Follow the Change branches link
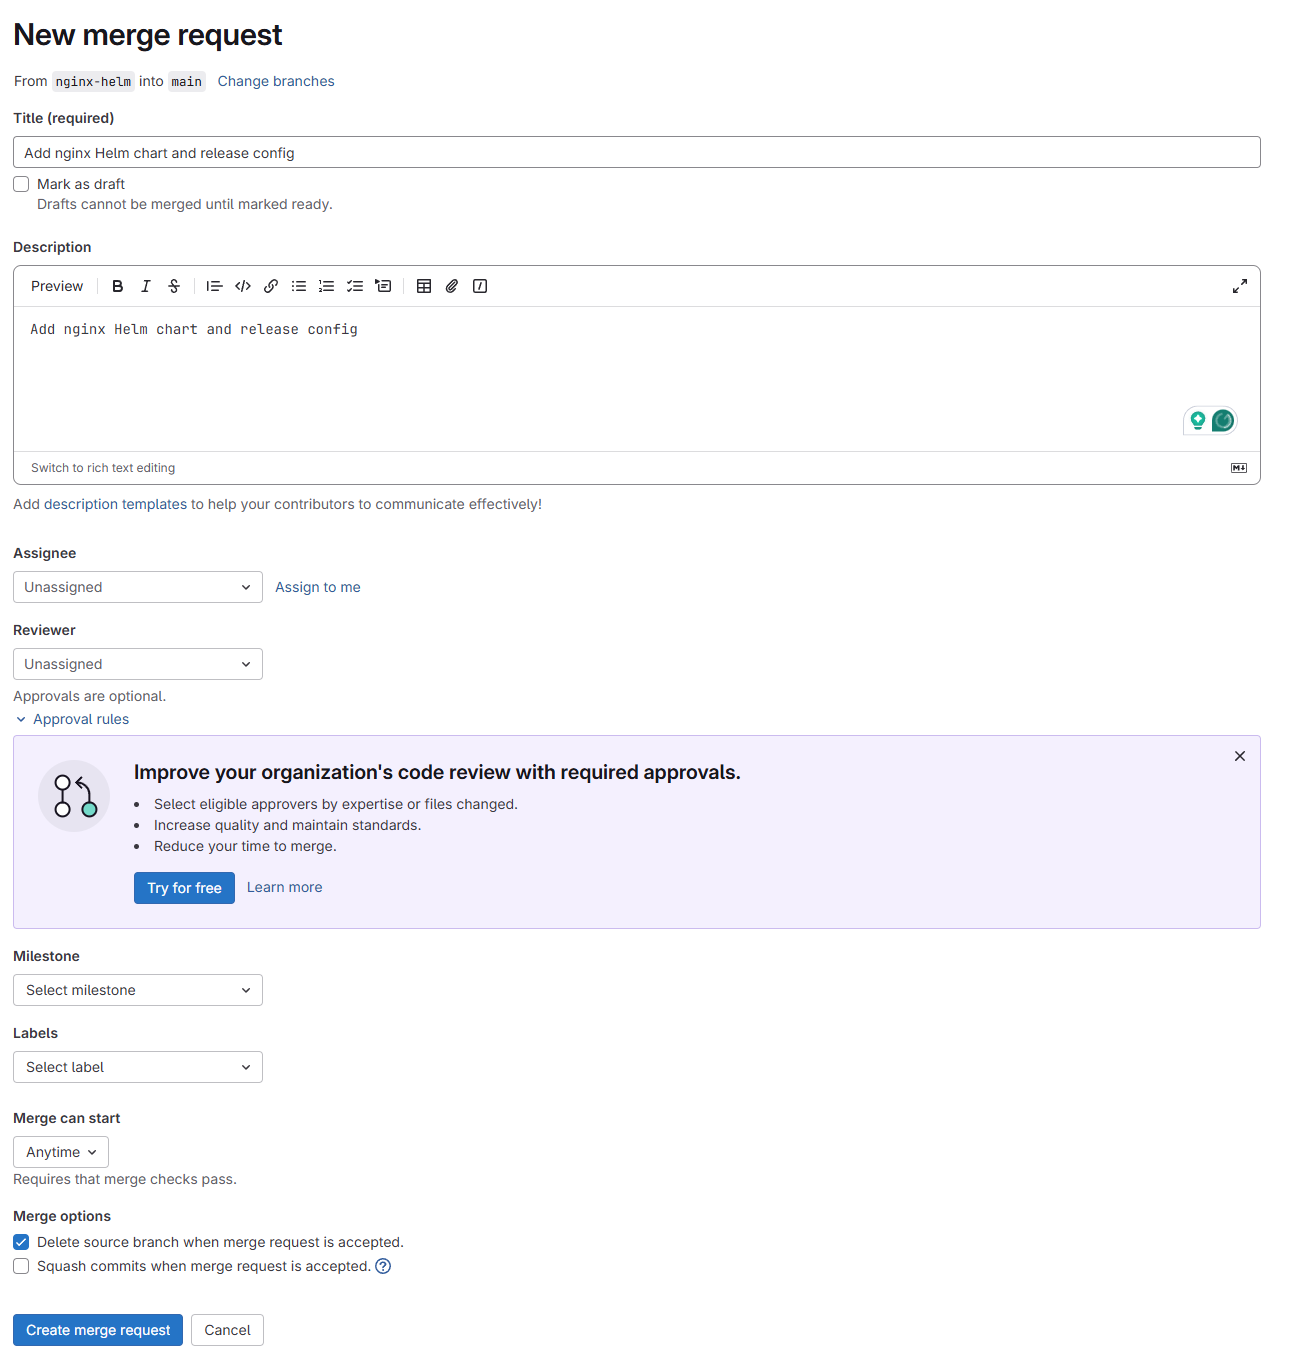Screen dimensions: 1292x1364 point(276,81)
